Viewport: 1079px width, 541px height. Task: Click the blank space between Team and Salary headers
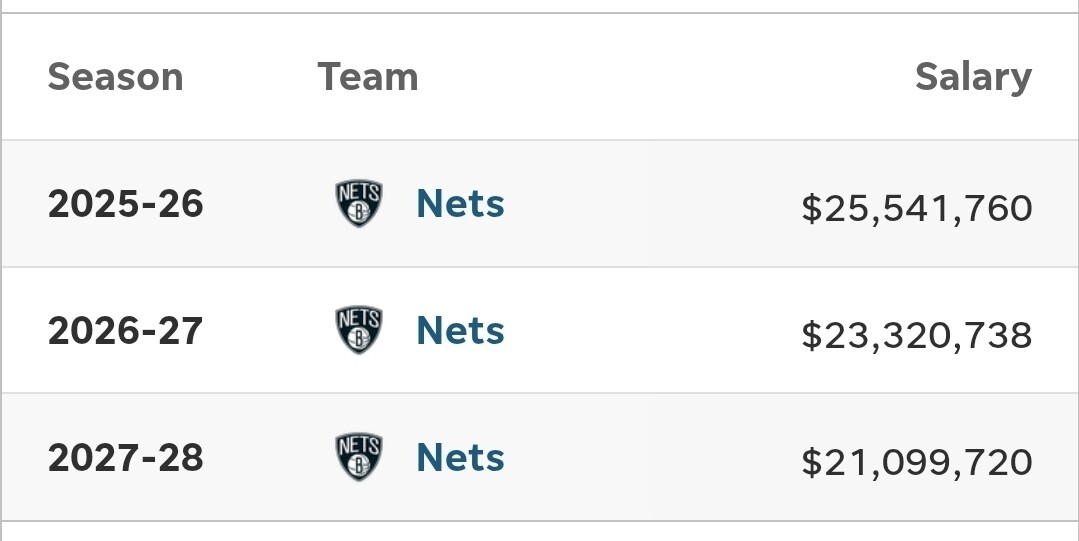pos(666,76)
